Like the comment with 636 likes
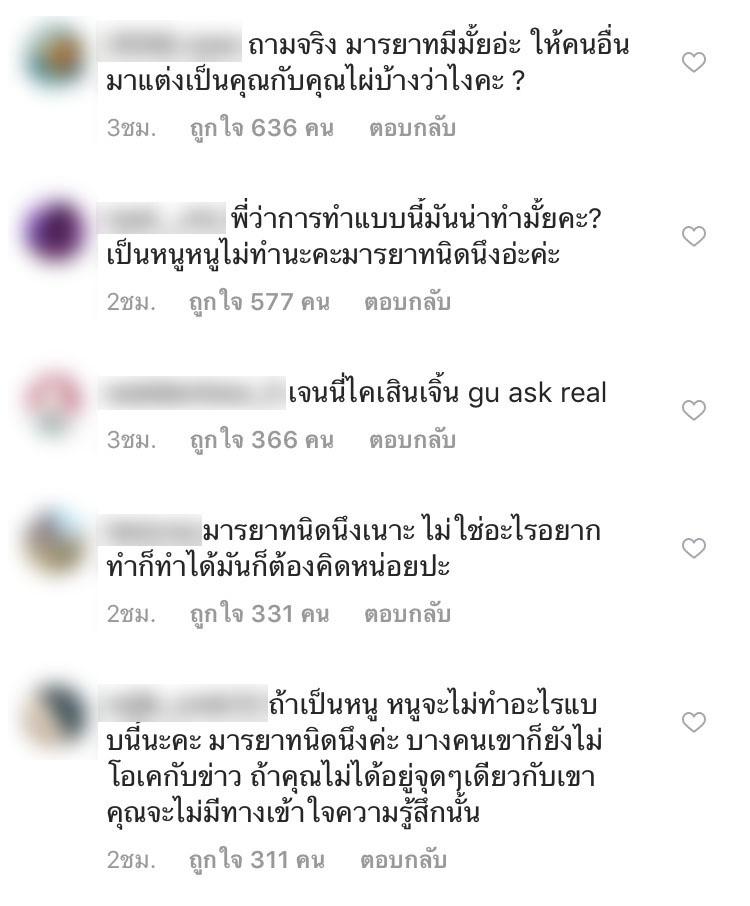750x906 pixels. (693, 62)
